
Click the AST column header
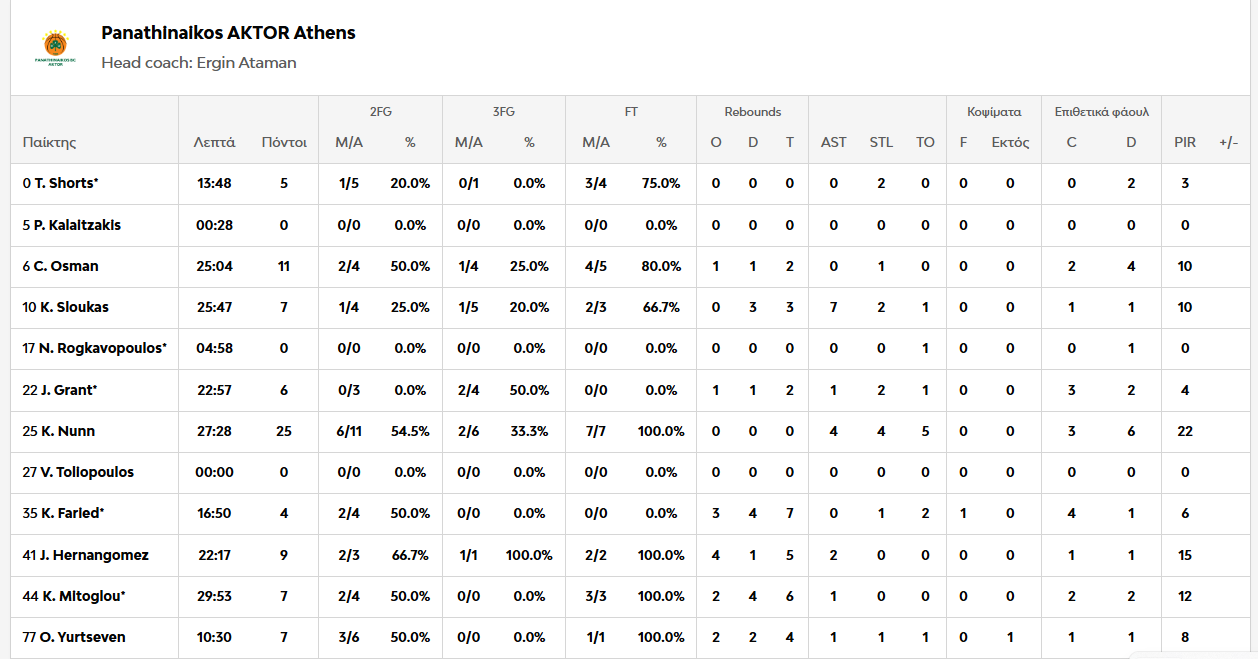click(x=833, y=142)
